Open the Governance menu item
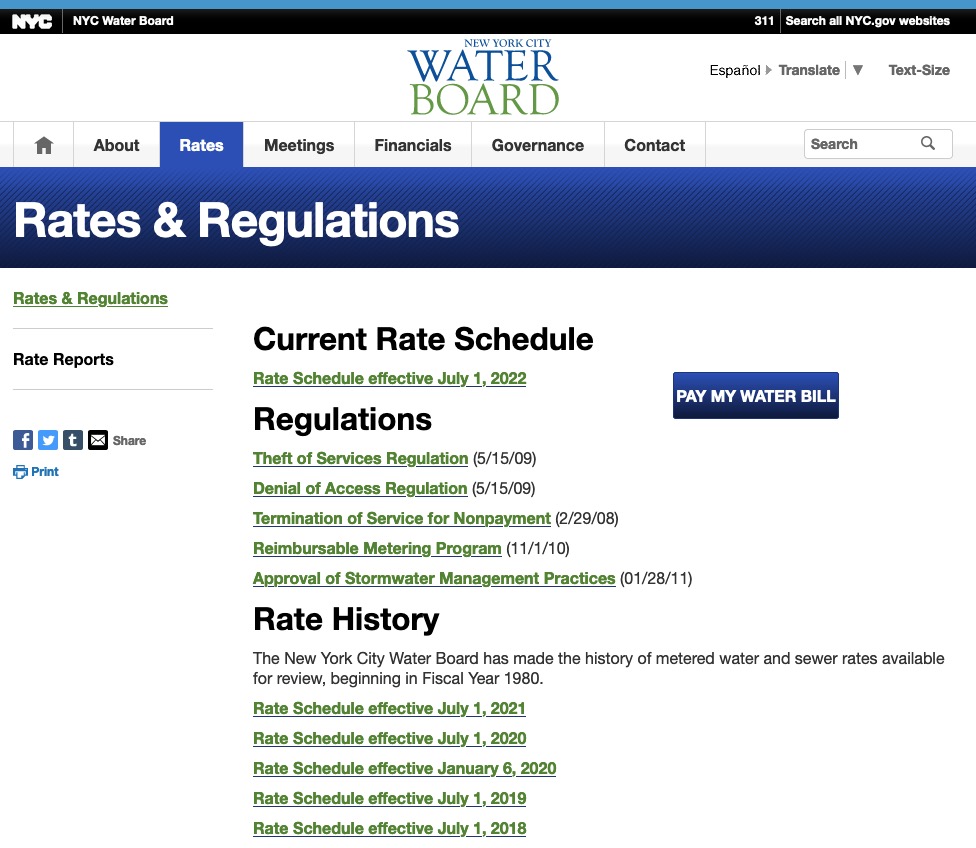This screenshot has width=976, height=848. pos(537,145)
